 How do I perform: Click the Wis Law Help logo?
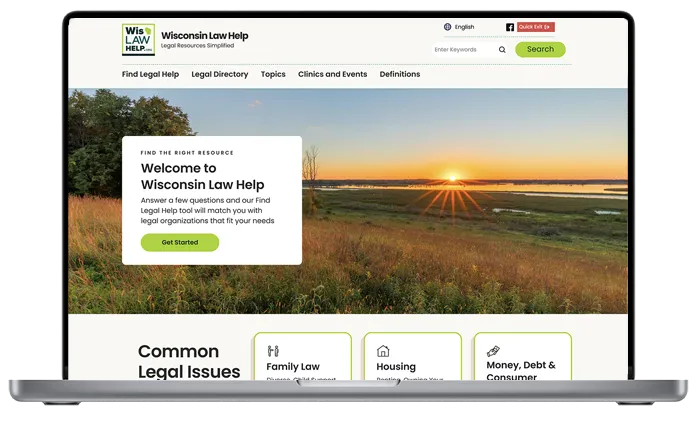point(138,40)
